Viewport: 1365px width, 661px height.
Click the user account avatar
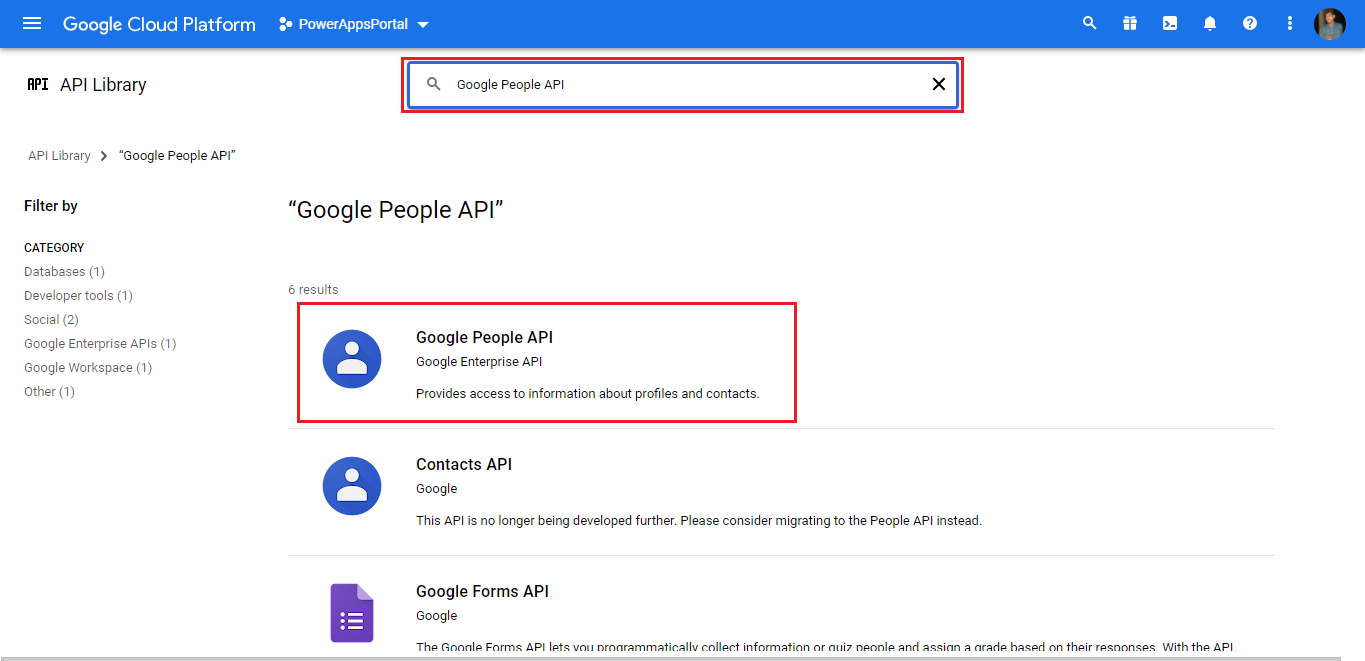pyautogui.click(x=1329, y=23)
